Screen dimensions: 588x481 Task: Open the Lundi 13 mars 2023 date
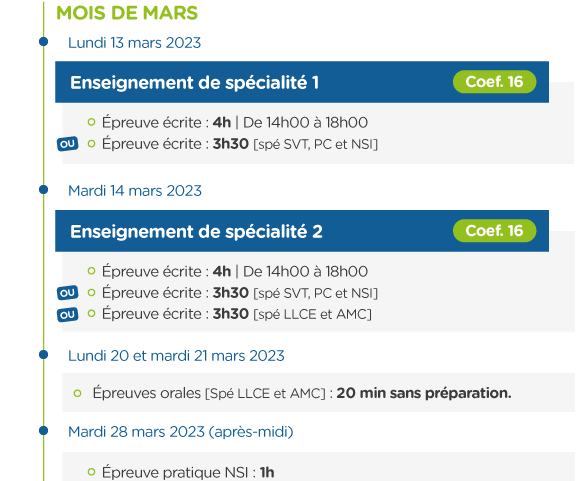pyautogui.click(x=134, y=43)
